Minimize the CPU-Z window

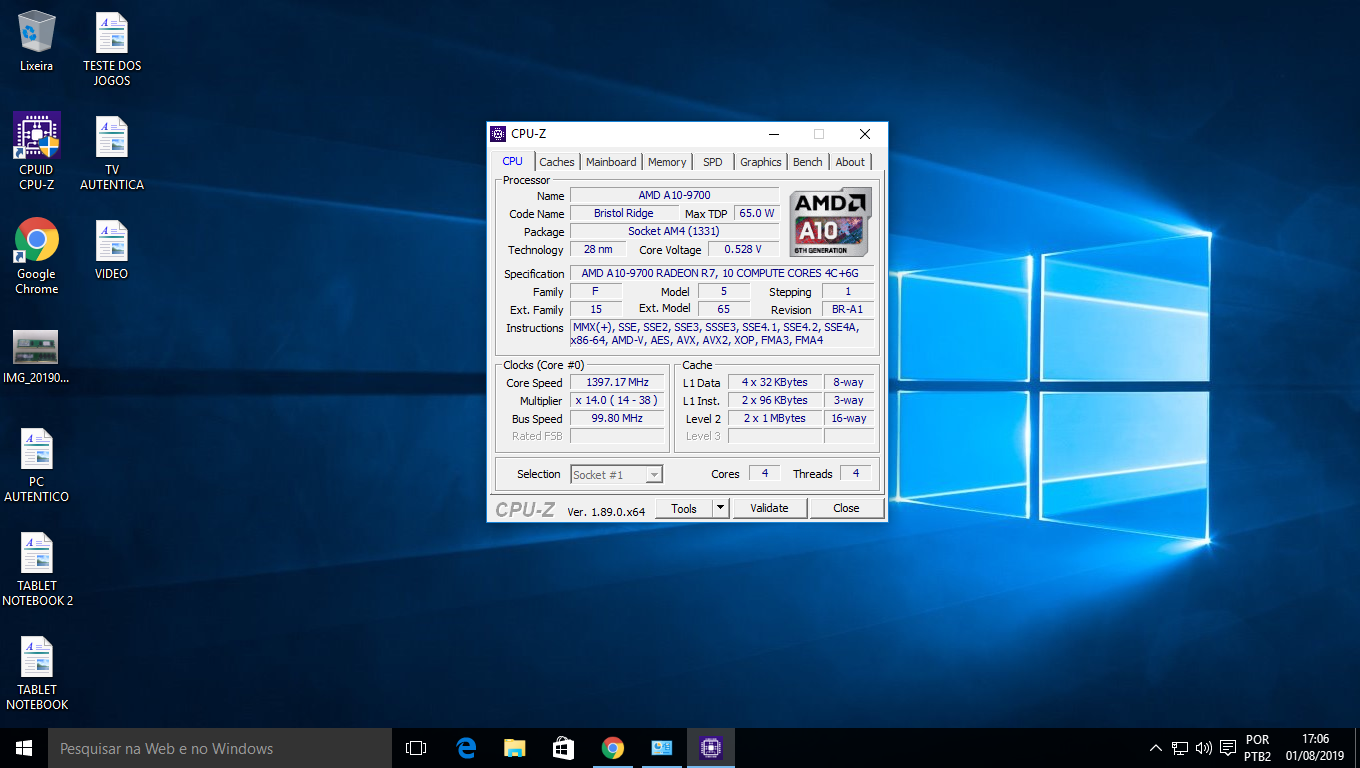(773, 134)
